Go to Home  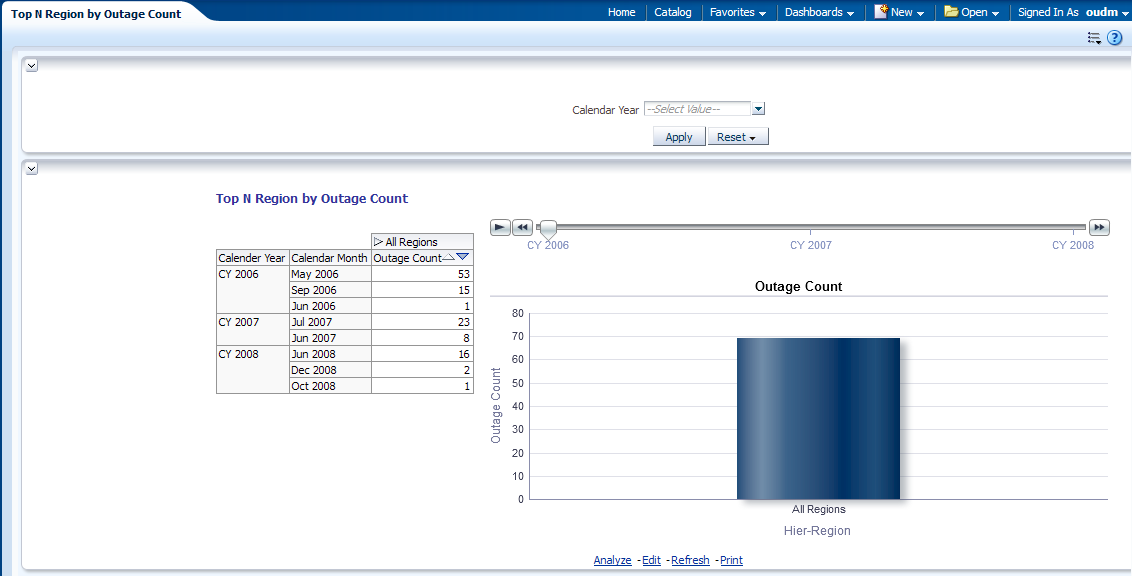pyautogui.click(x=622, y=12)
